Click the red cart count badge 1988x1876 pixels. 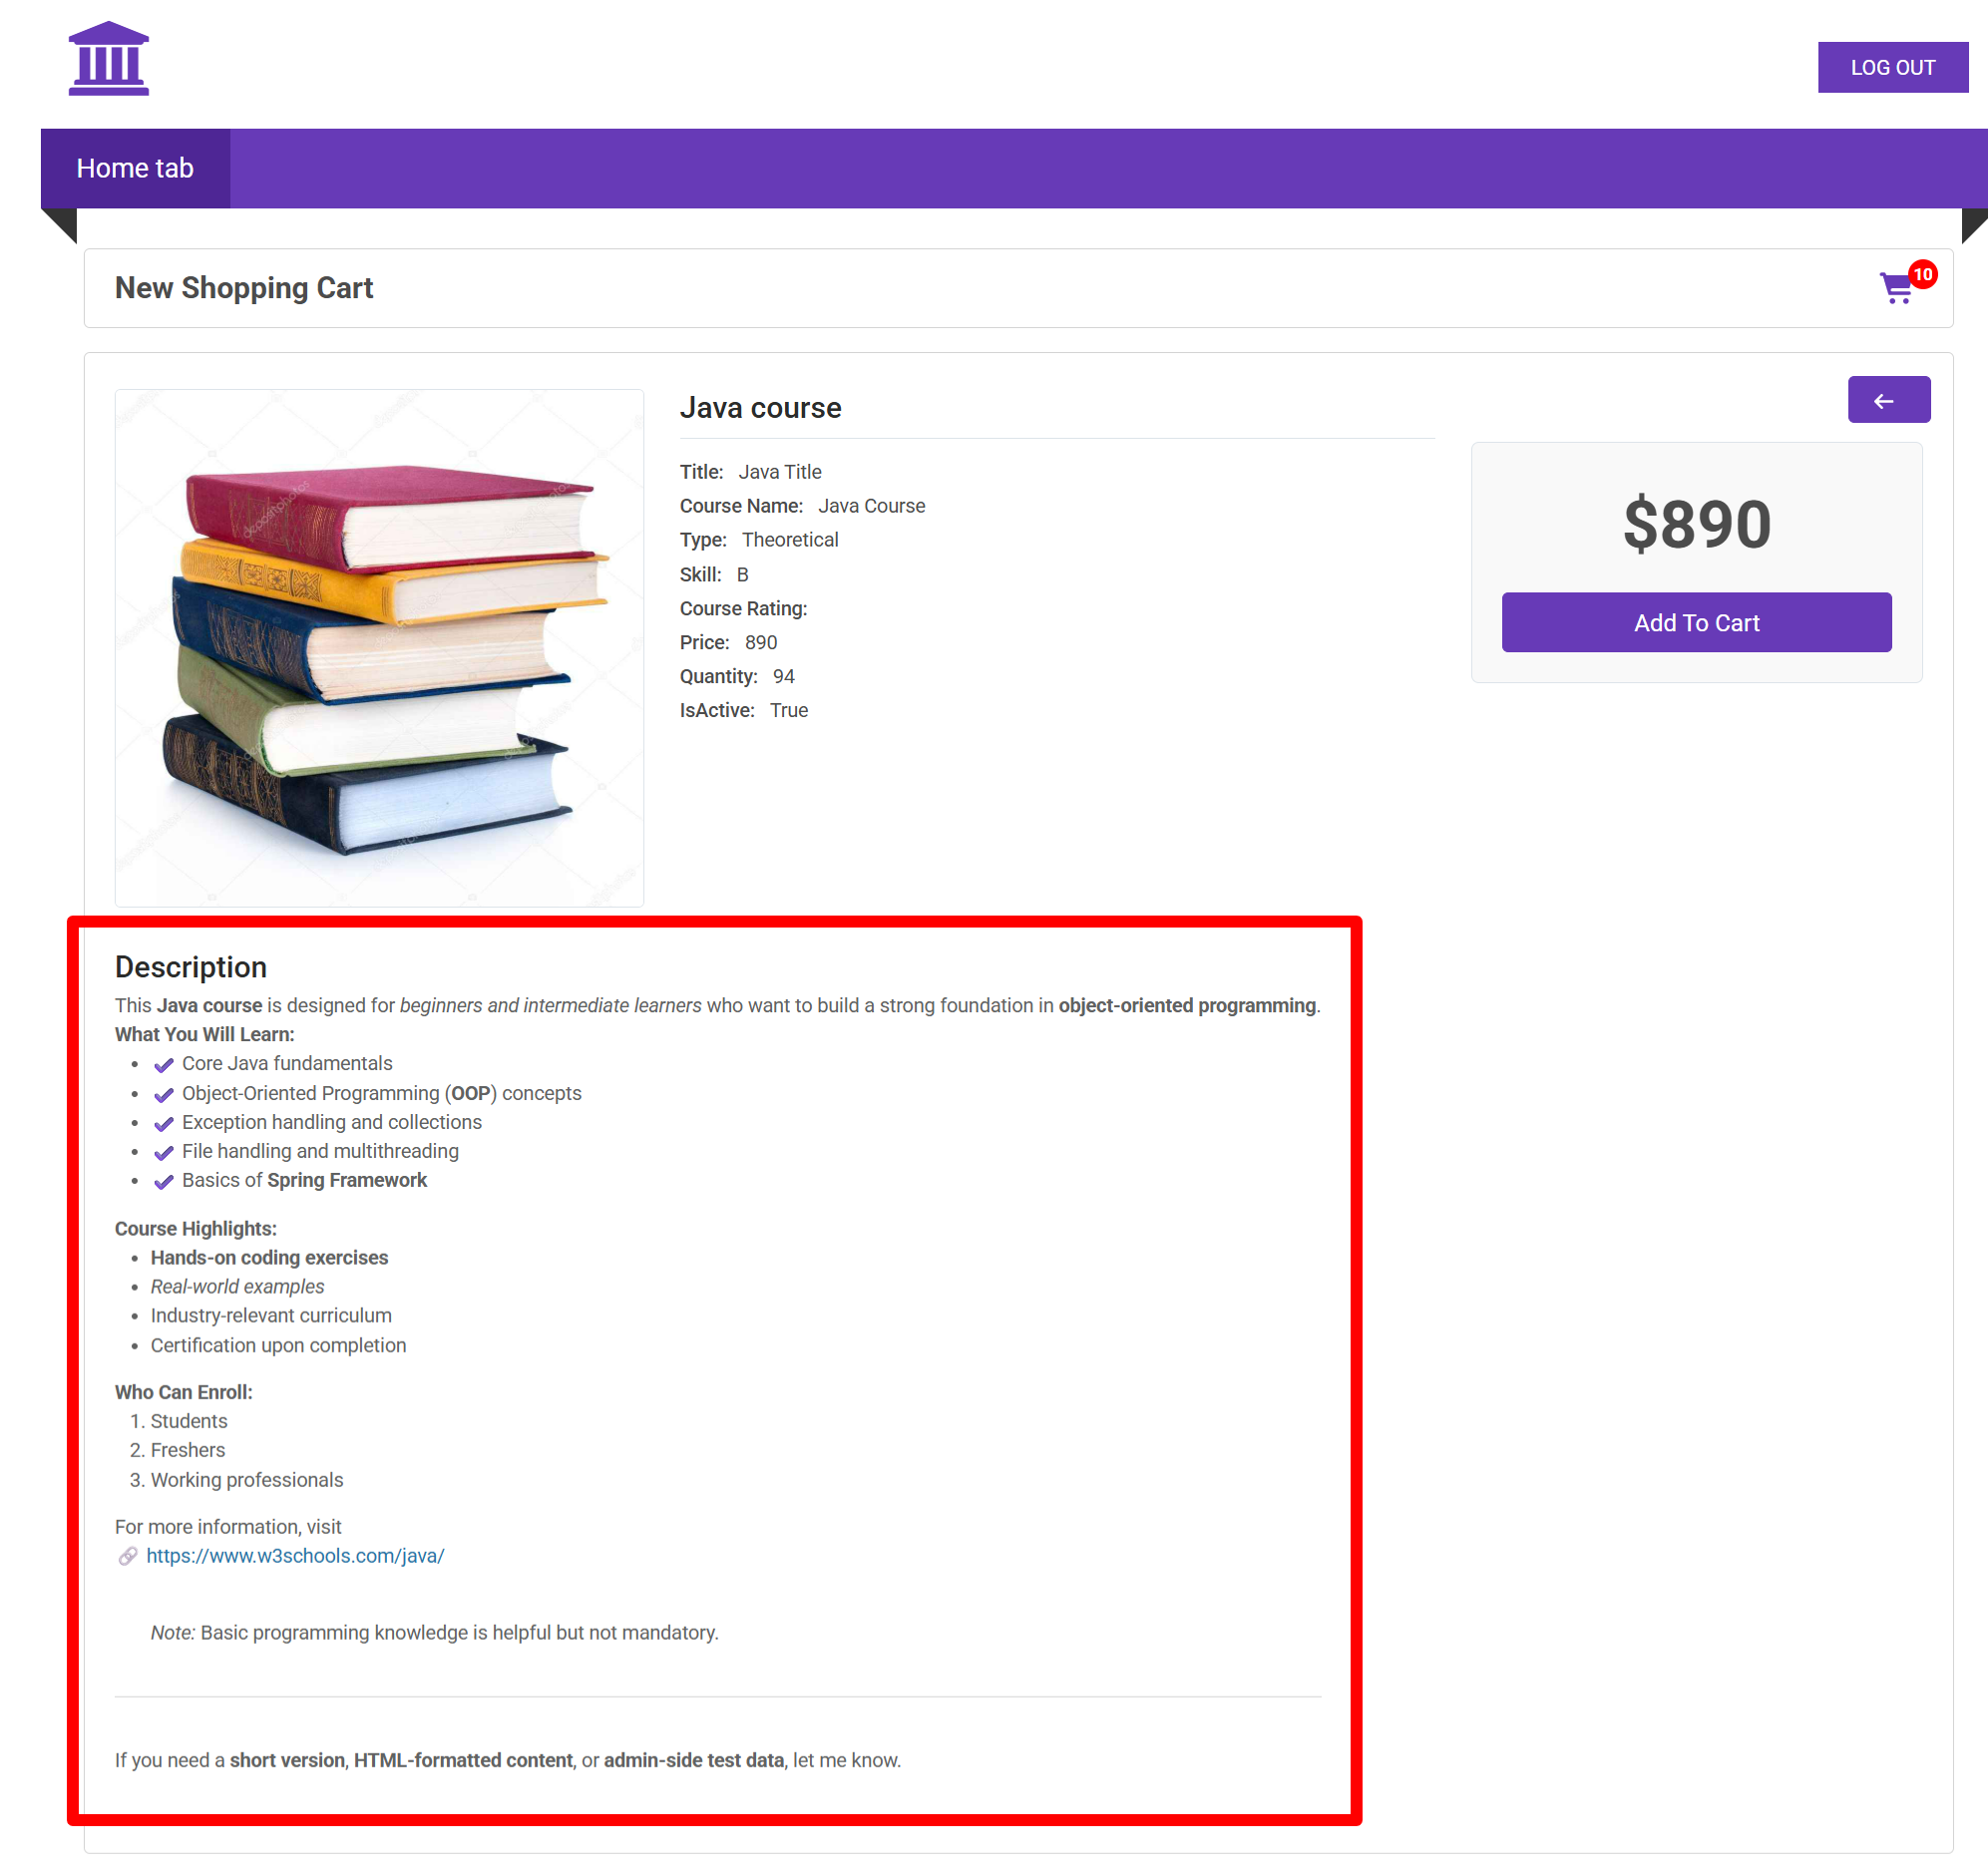click(1922, 274)
